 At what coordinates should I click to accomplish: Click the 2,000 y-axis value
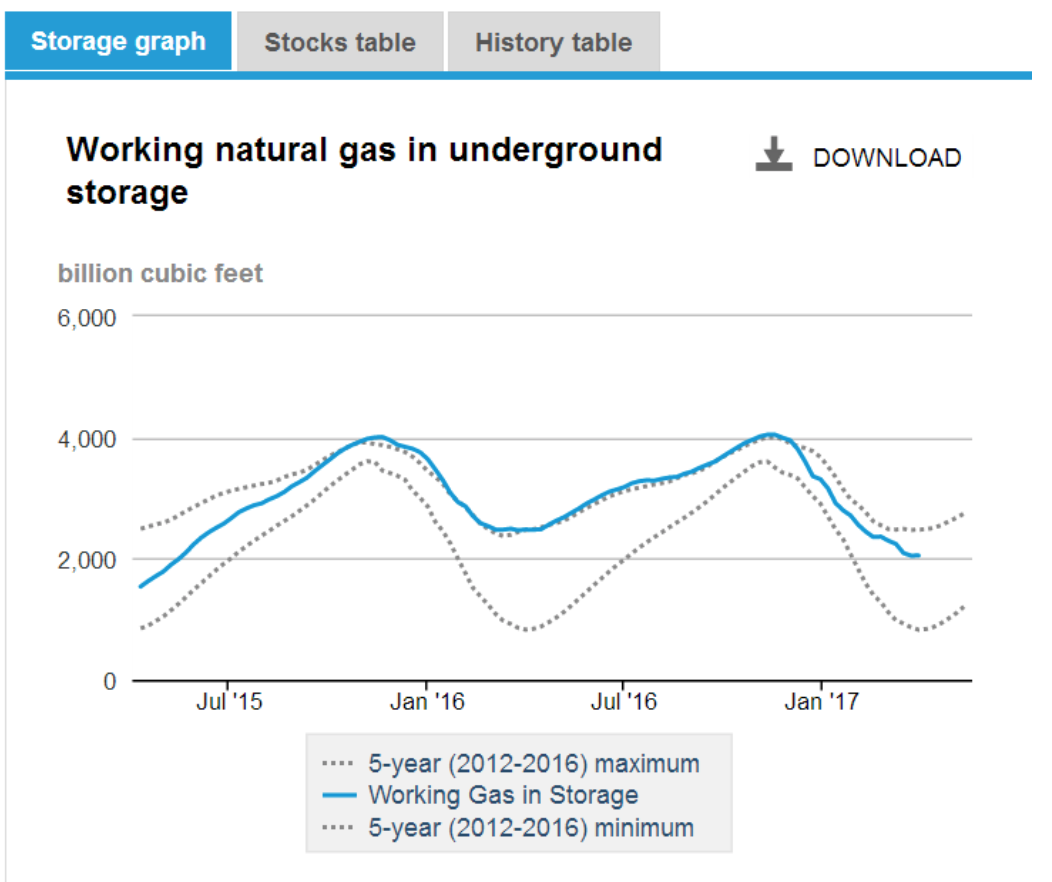tap(91, 560)
